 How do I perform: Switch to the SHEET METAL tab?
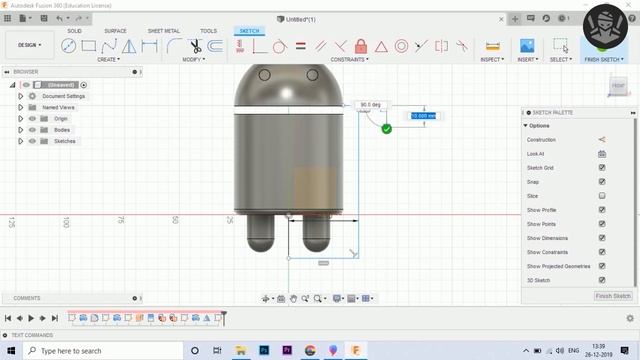[x=164, y=31]
